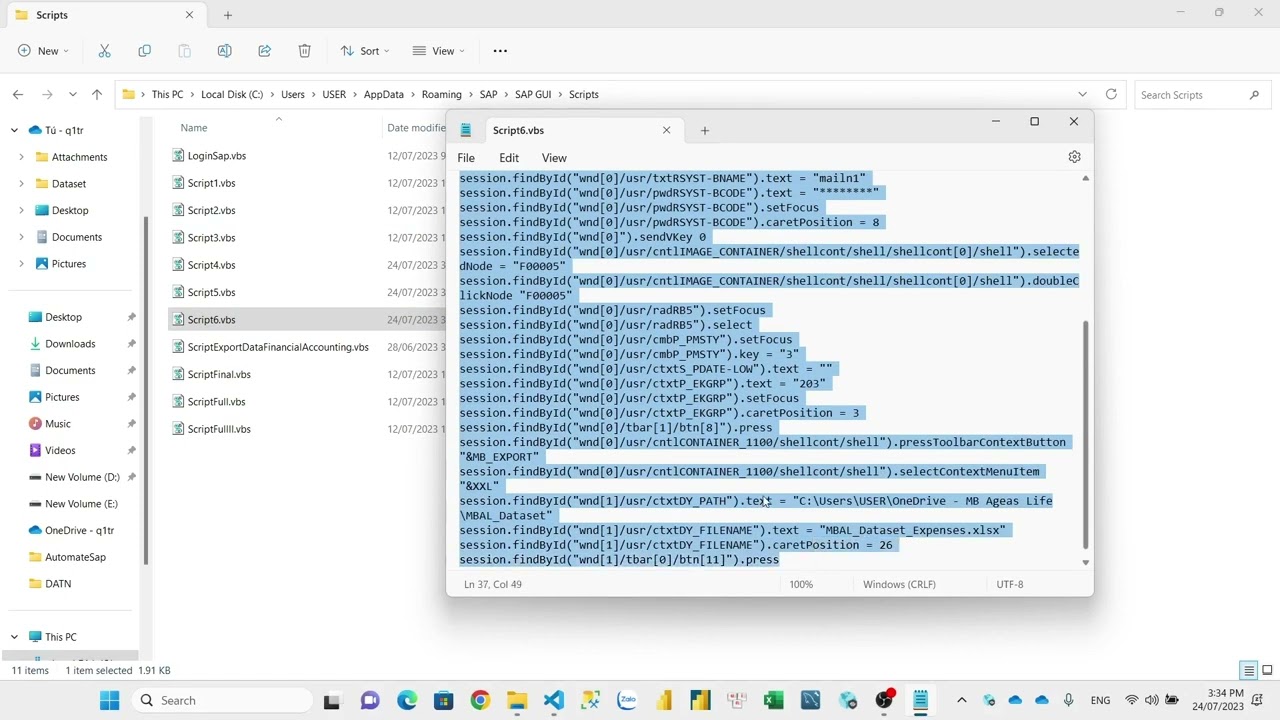Open Excel from the taskbar
Image resolution: width=1280 pixels, height=720 pixels.
(x=773, y=700)
